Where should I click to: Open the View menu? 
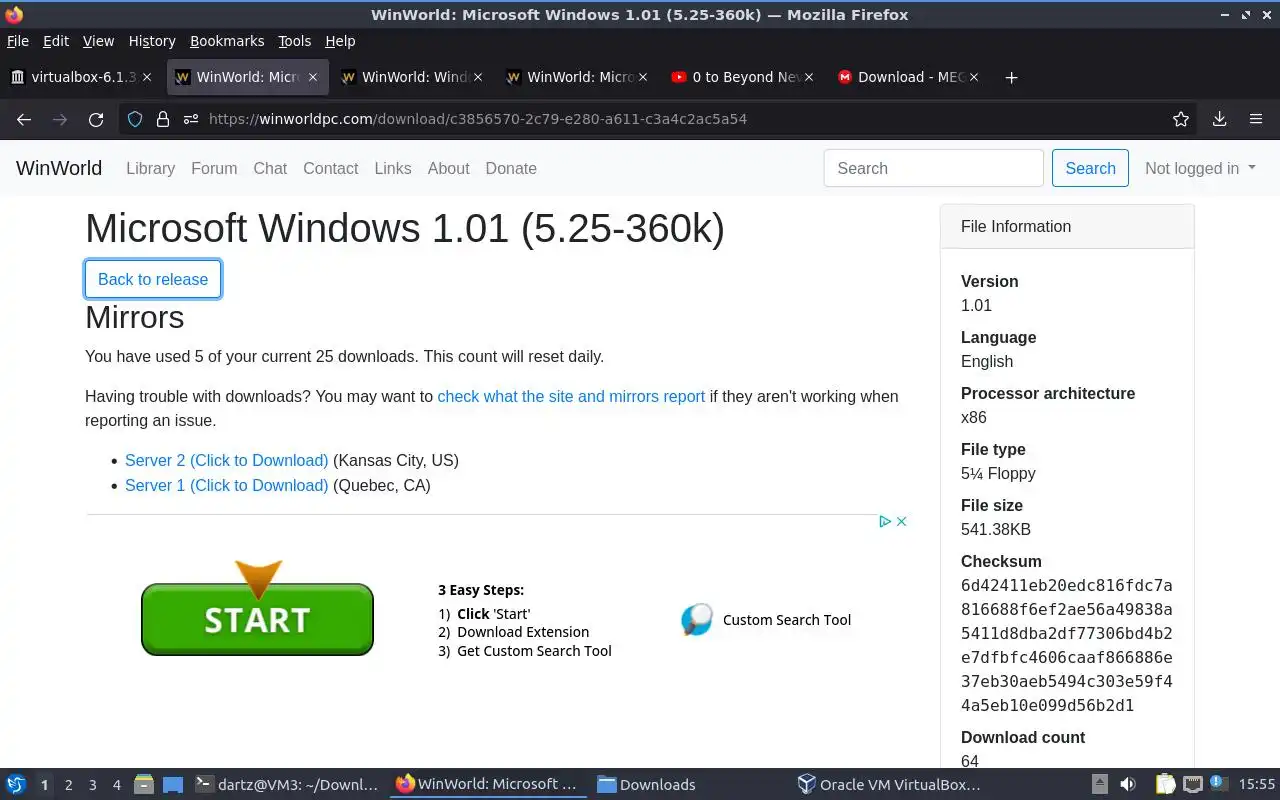point(98,41)
